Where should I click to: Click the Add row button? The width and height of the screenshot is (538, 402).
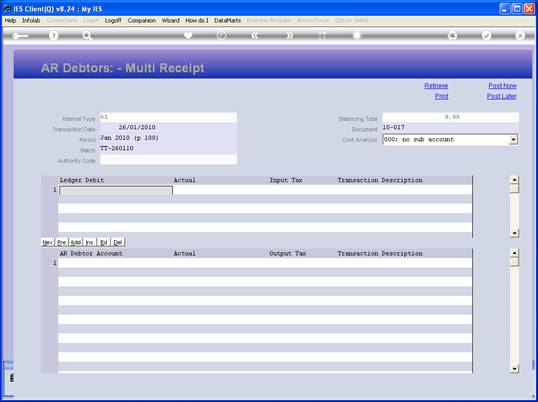tap(75, 243)
